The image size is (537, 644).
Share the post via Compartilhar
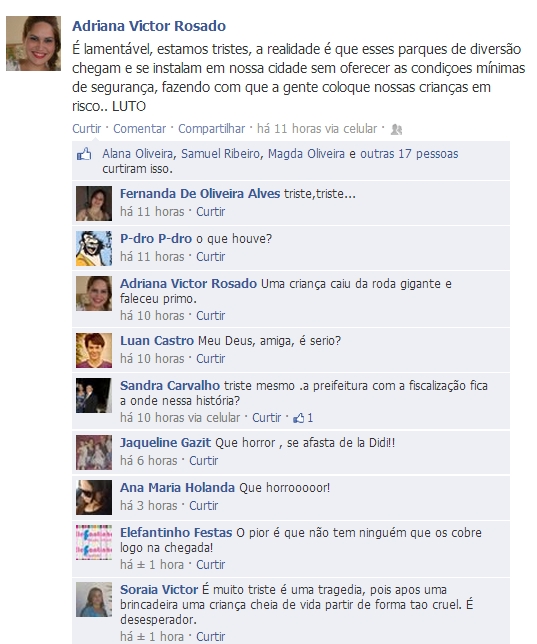click(x=211, y=129)
